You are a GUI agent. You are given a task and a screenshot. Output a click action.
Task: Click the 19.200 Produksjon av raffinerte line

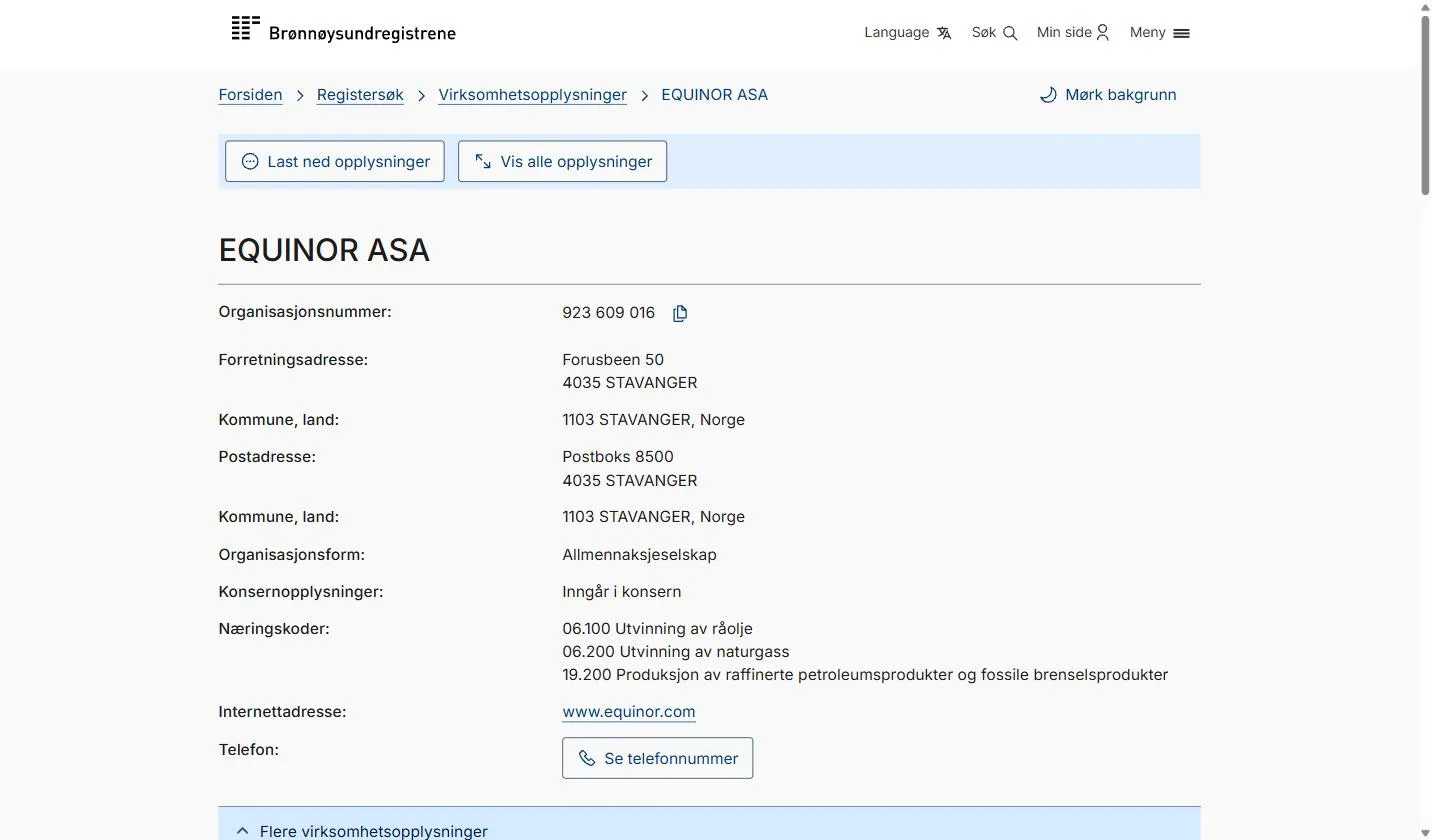pyautogui.click(x=865, y=675)
